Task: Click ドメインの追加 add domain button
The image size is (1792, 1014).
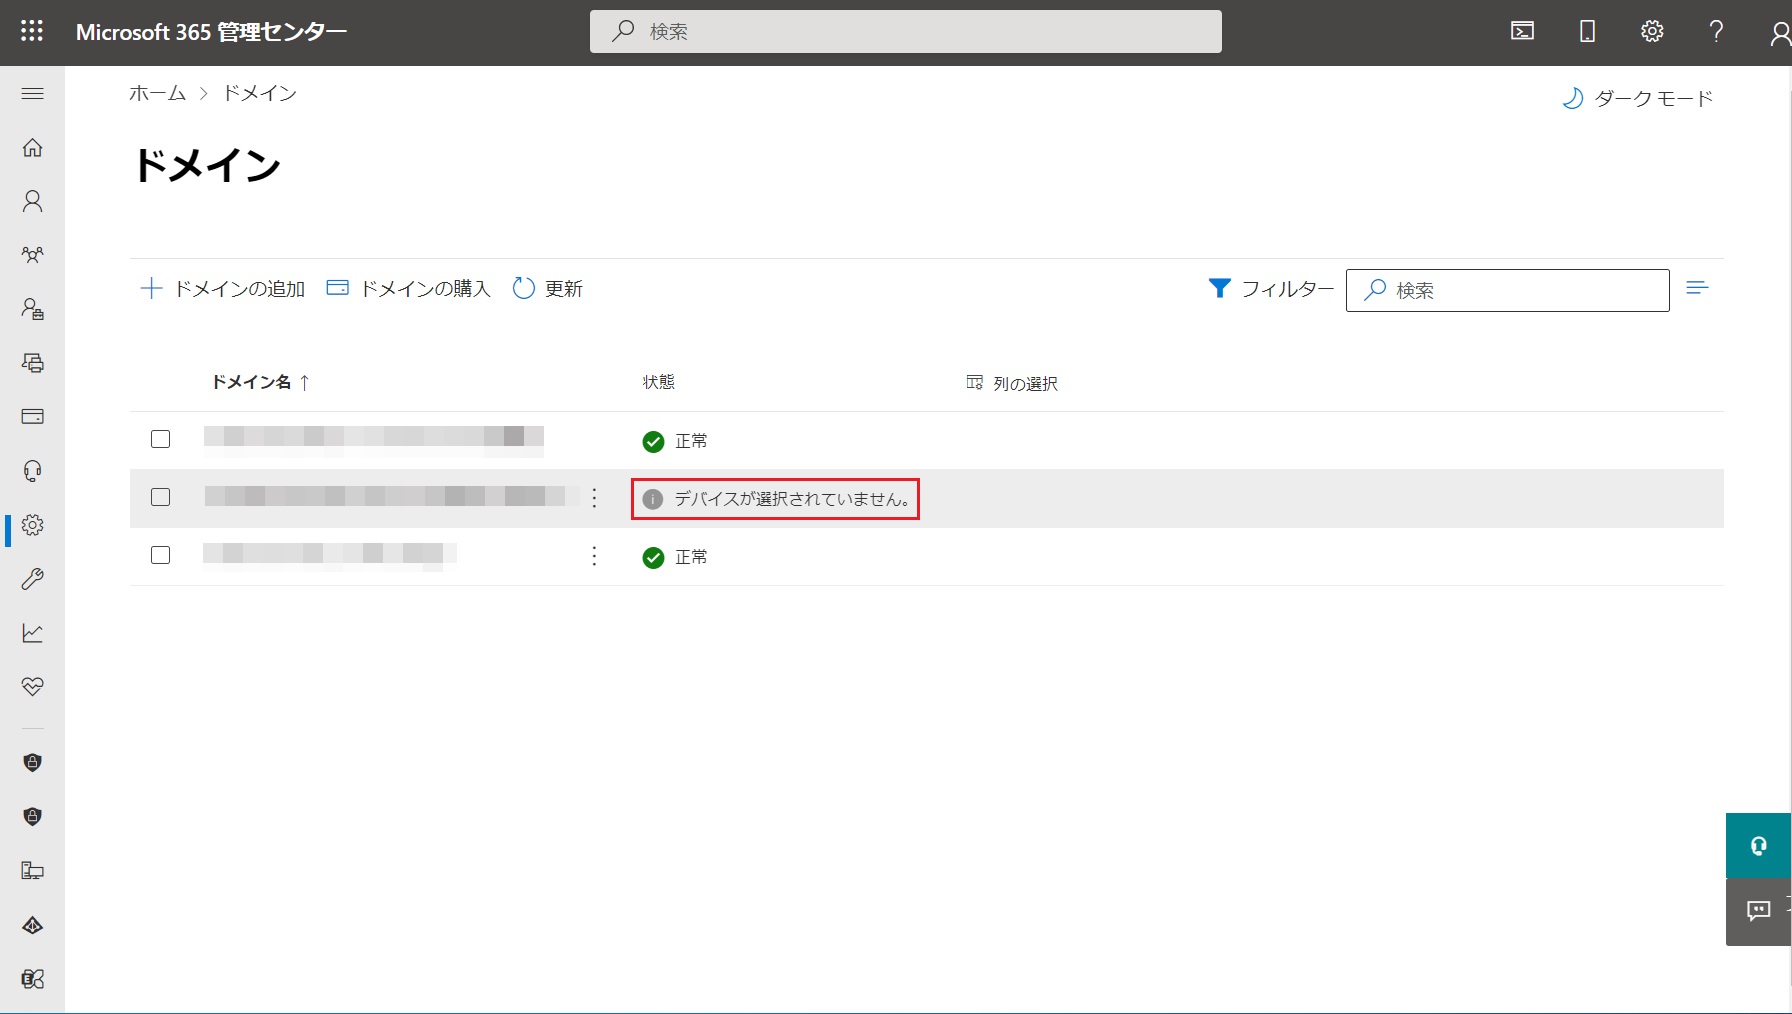Action: click(222, 289)
